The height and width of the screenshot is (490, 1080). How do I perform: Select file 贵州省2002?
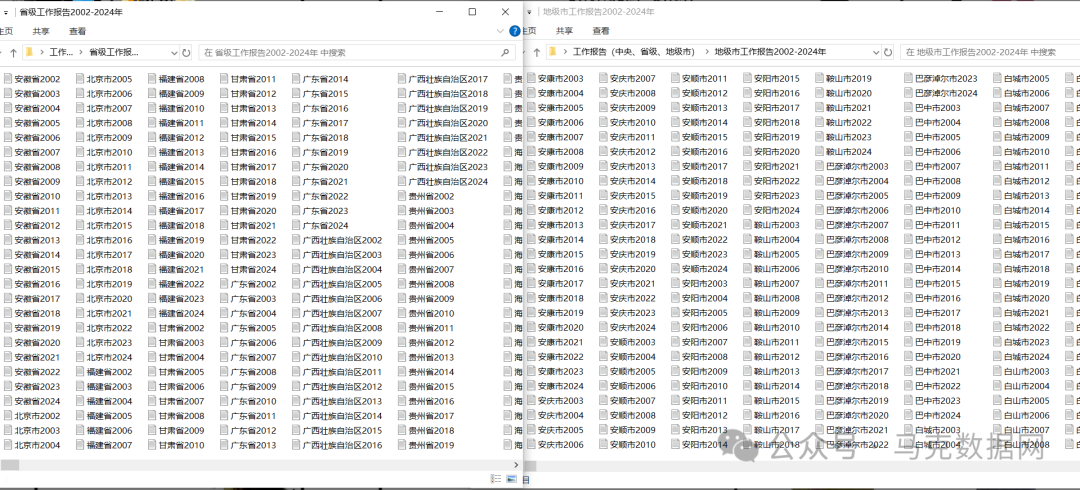(x=426, y=196)
